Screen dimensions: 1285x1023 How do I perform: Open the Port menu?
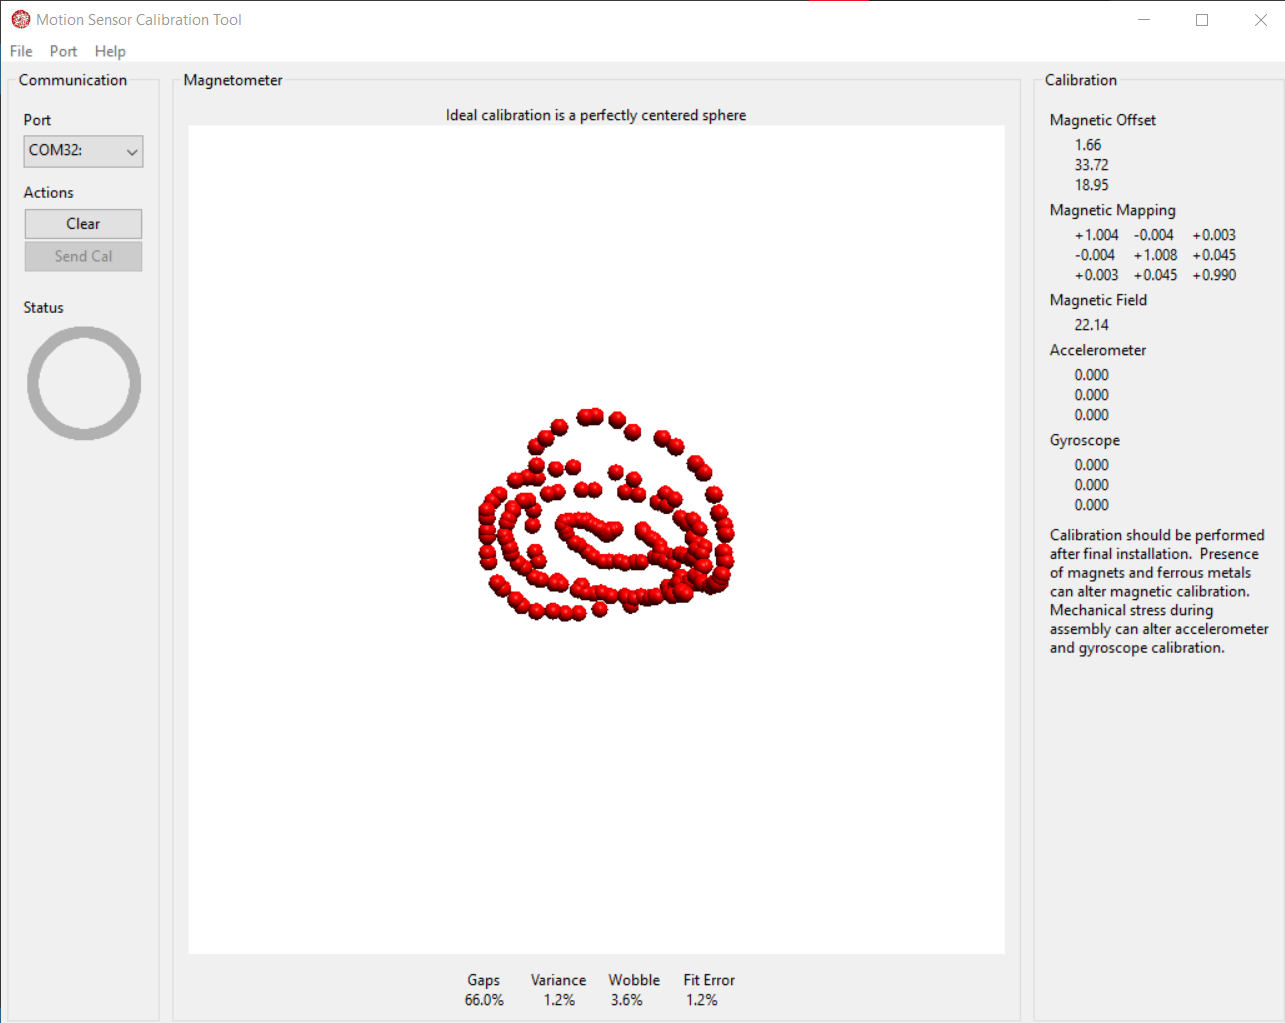coord(63,51)
